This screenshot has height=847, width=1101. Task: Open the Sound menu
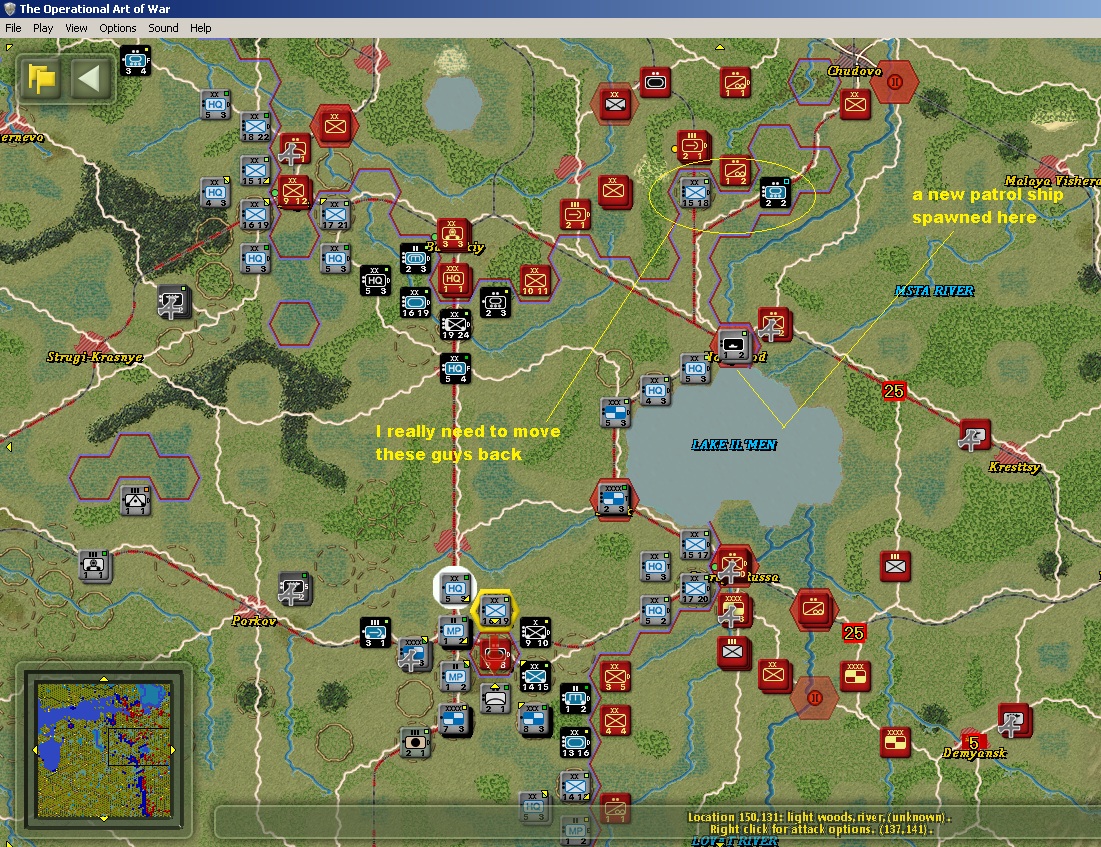tap(163, 28)
